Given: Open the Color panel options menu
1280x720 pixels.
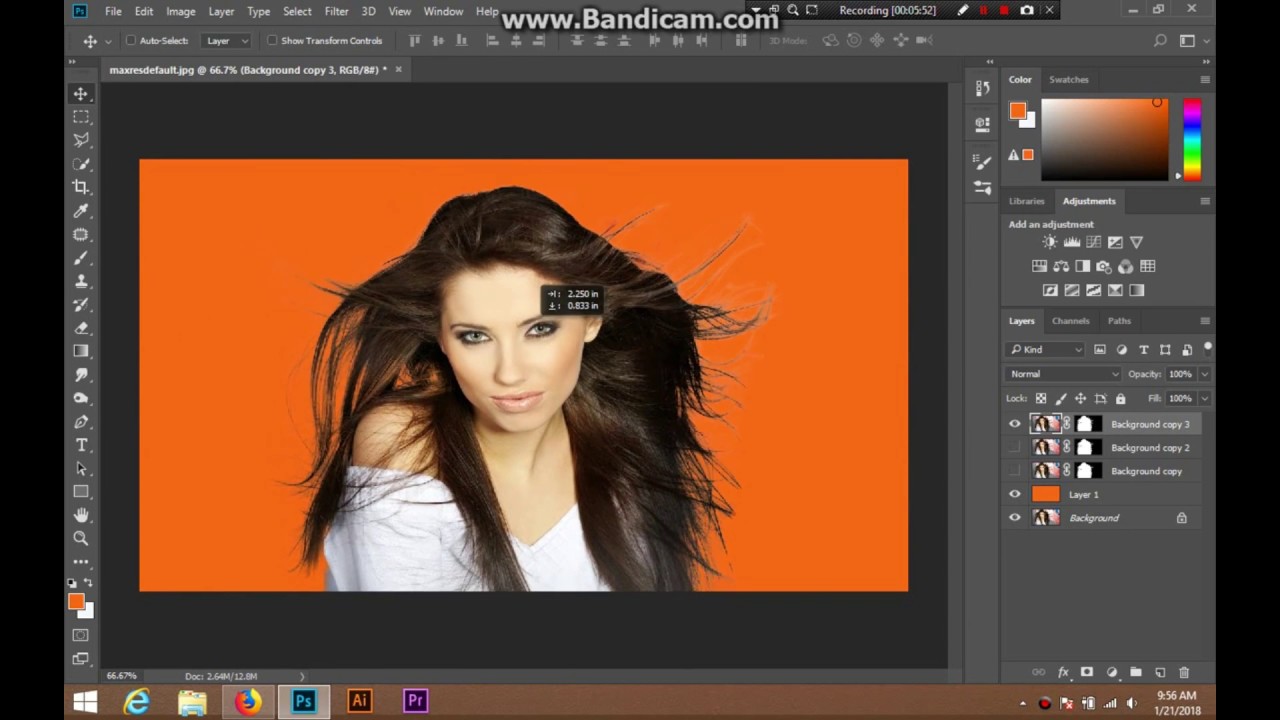Looking at the screenshot, I should (1205, 79).
